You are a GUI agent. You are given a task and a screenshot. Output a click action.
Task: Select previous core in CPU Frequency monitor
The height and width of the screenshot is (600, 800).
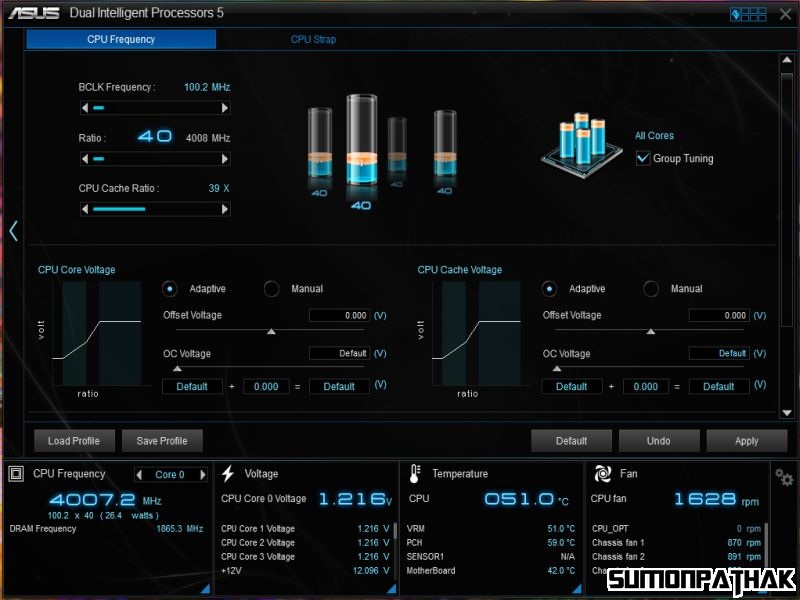[x=139, y=475]
